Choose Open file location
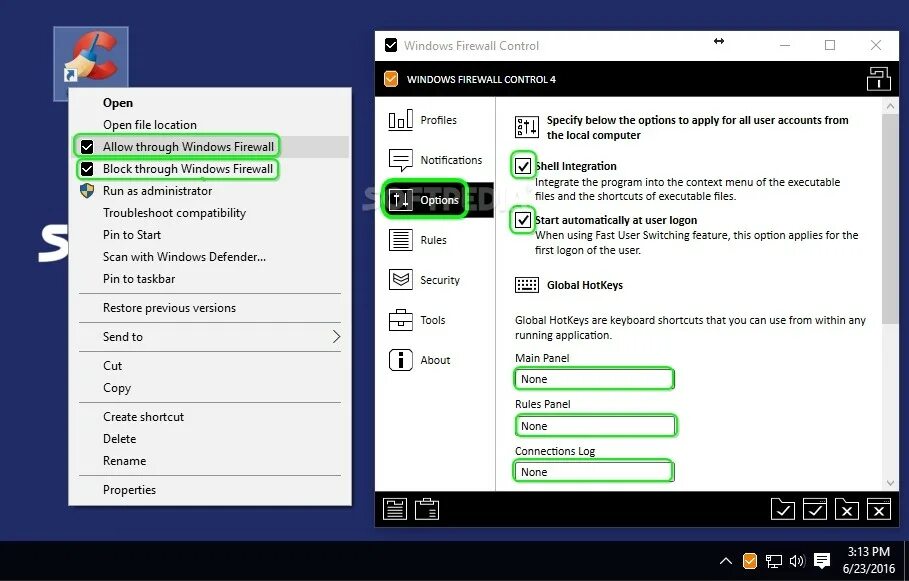 coord(210,125)
